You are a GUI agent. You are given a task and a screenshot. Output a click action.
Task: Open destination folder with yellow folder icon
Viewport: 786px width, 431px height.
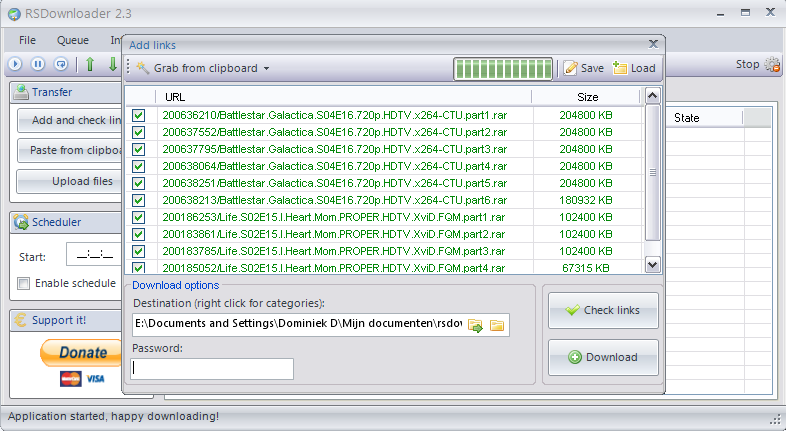pos(497,325)
